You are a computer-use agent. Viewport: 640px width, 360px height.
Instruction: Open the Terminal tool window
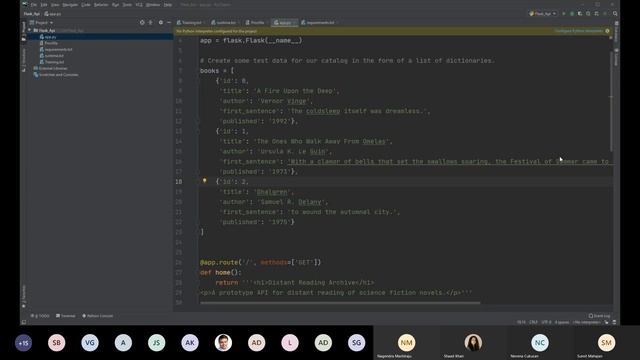tap(66, 316)
